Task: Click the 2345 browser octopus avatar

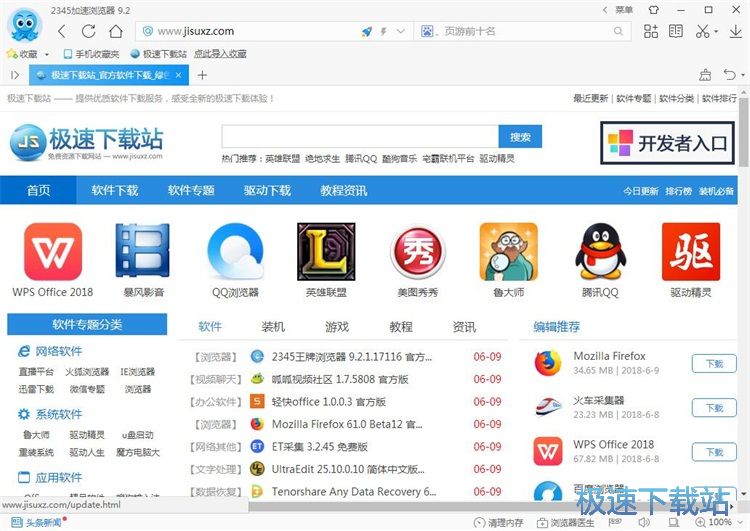Action: [24, 25]
